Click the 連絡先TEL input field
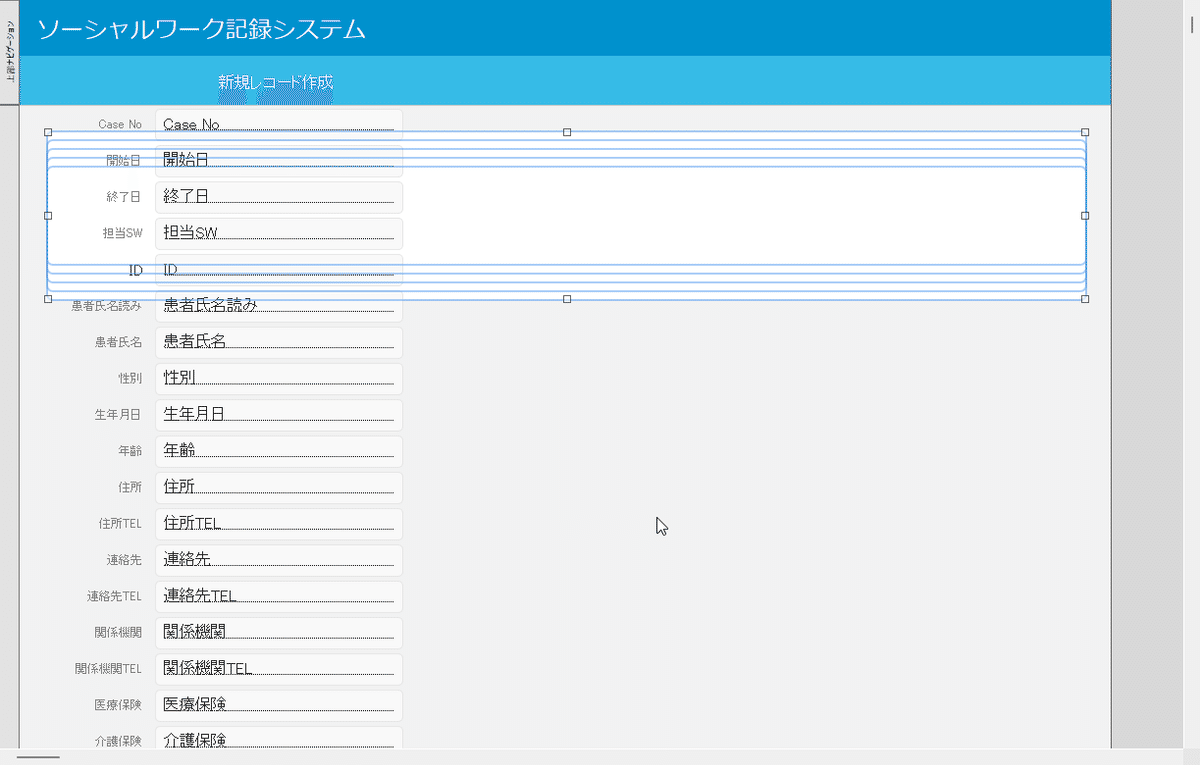 click(x=279, y=596)
